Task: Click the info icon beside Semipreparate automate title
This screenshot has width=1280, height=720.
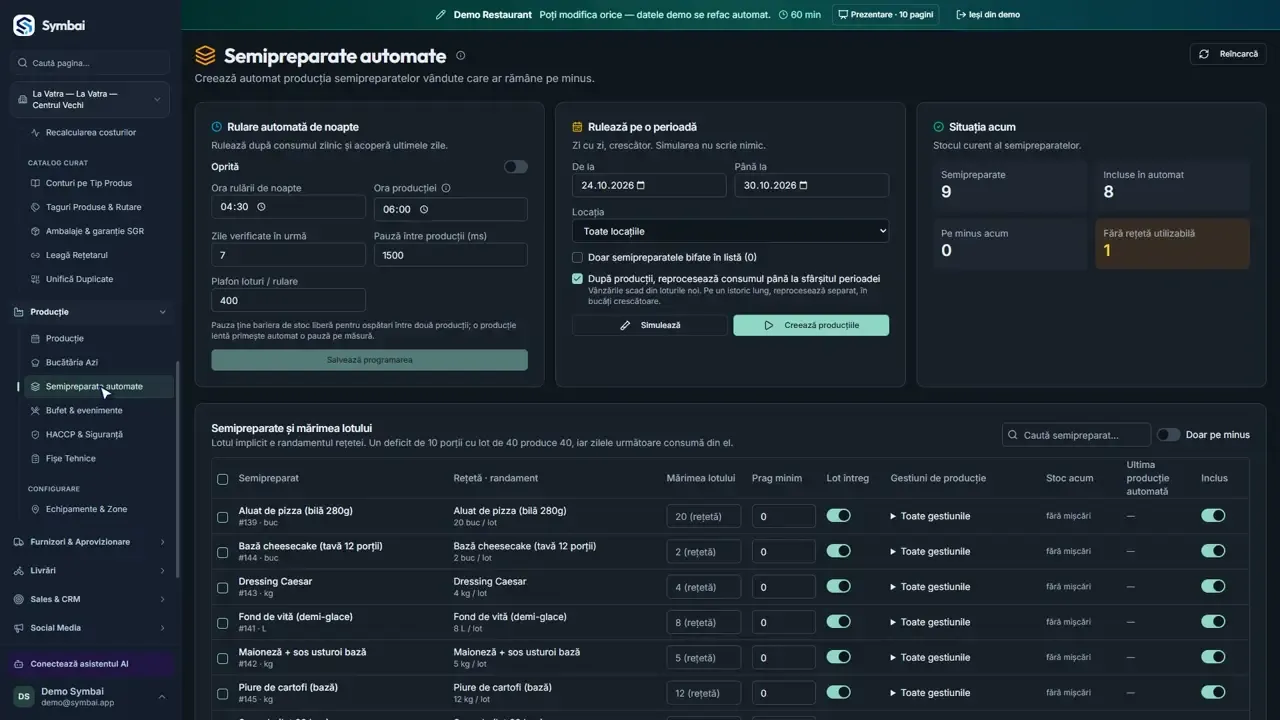Action: [460, 56]
